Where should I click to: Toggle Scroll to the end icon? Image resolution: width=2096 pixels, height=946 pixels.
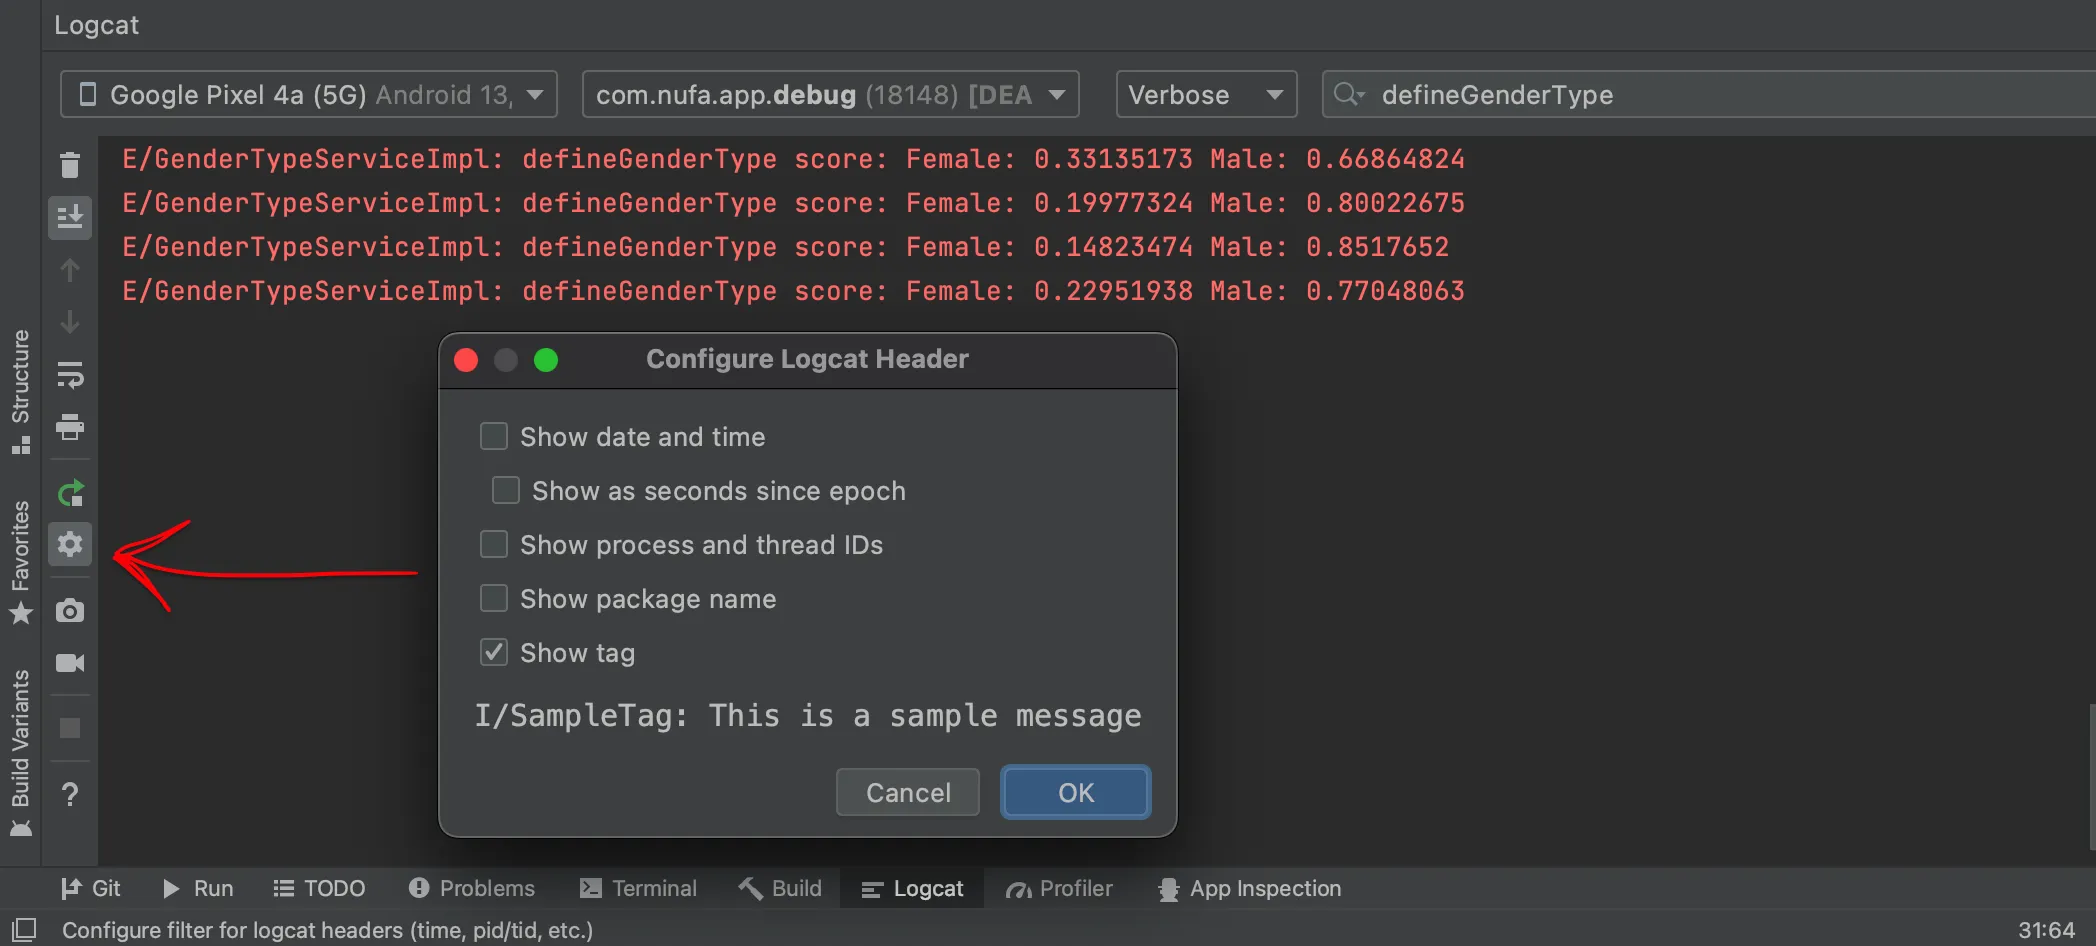coord(69,217)
